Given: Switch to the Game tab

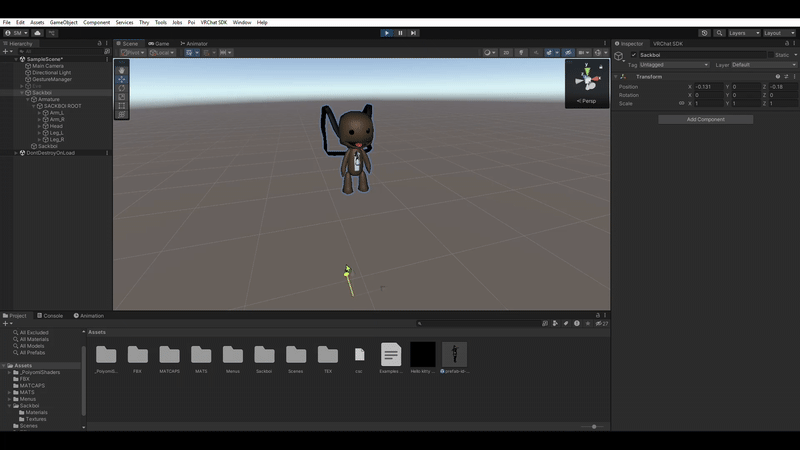Looking at the screenshot, I should [159, 43].
